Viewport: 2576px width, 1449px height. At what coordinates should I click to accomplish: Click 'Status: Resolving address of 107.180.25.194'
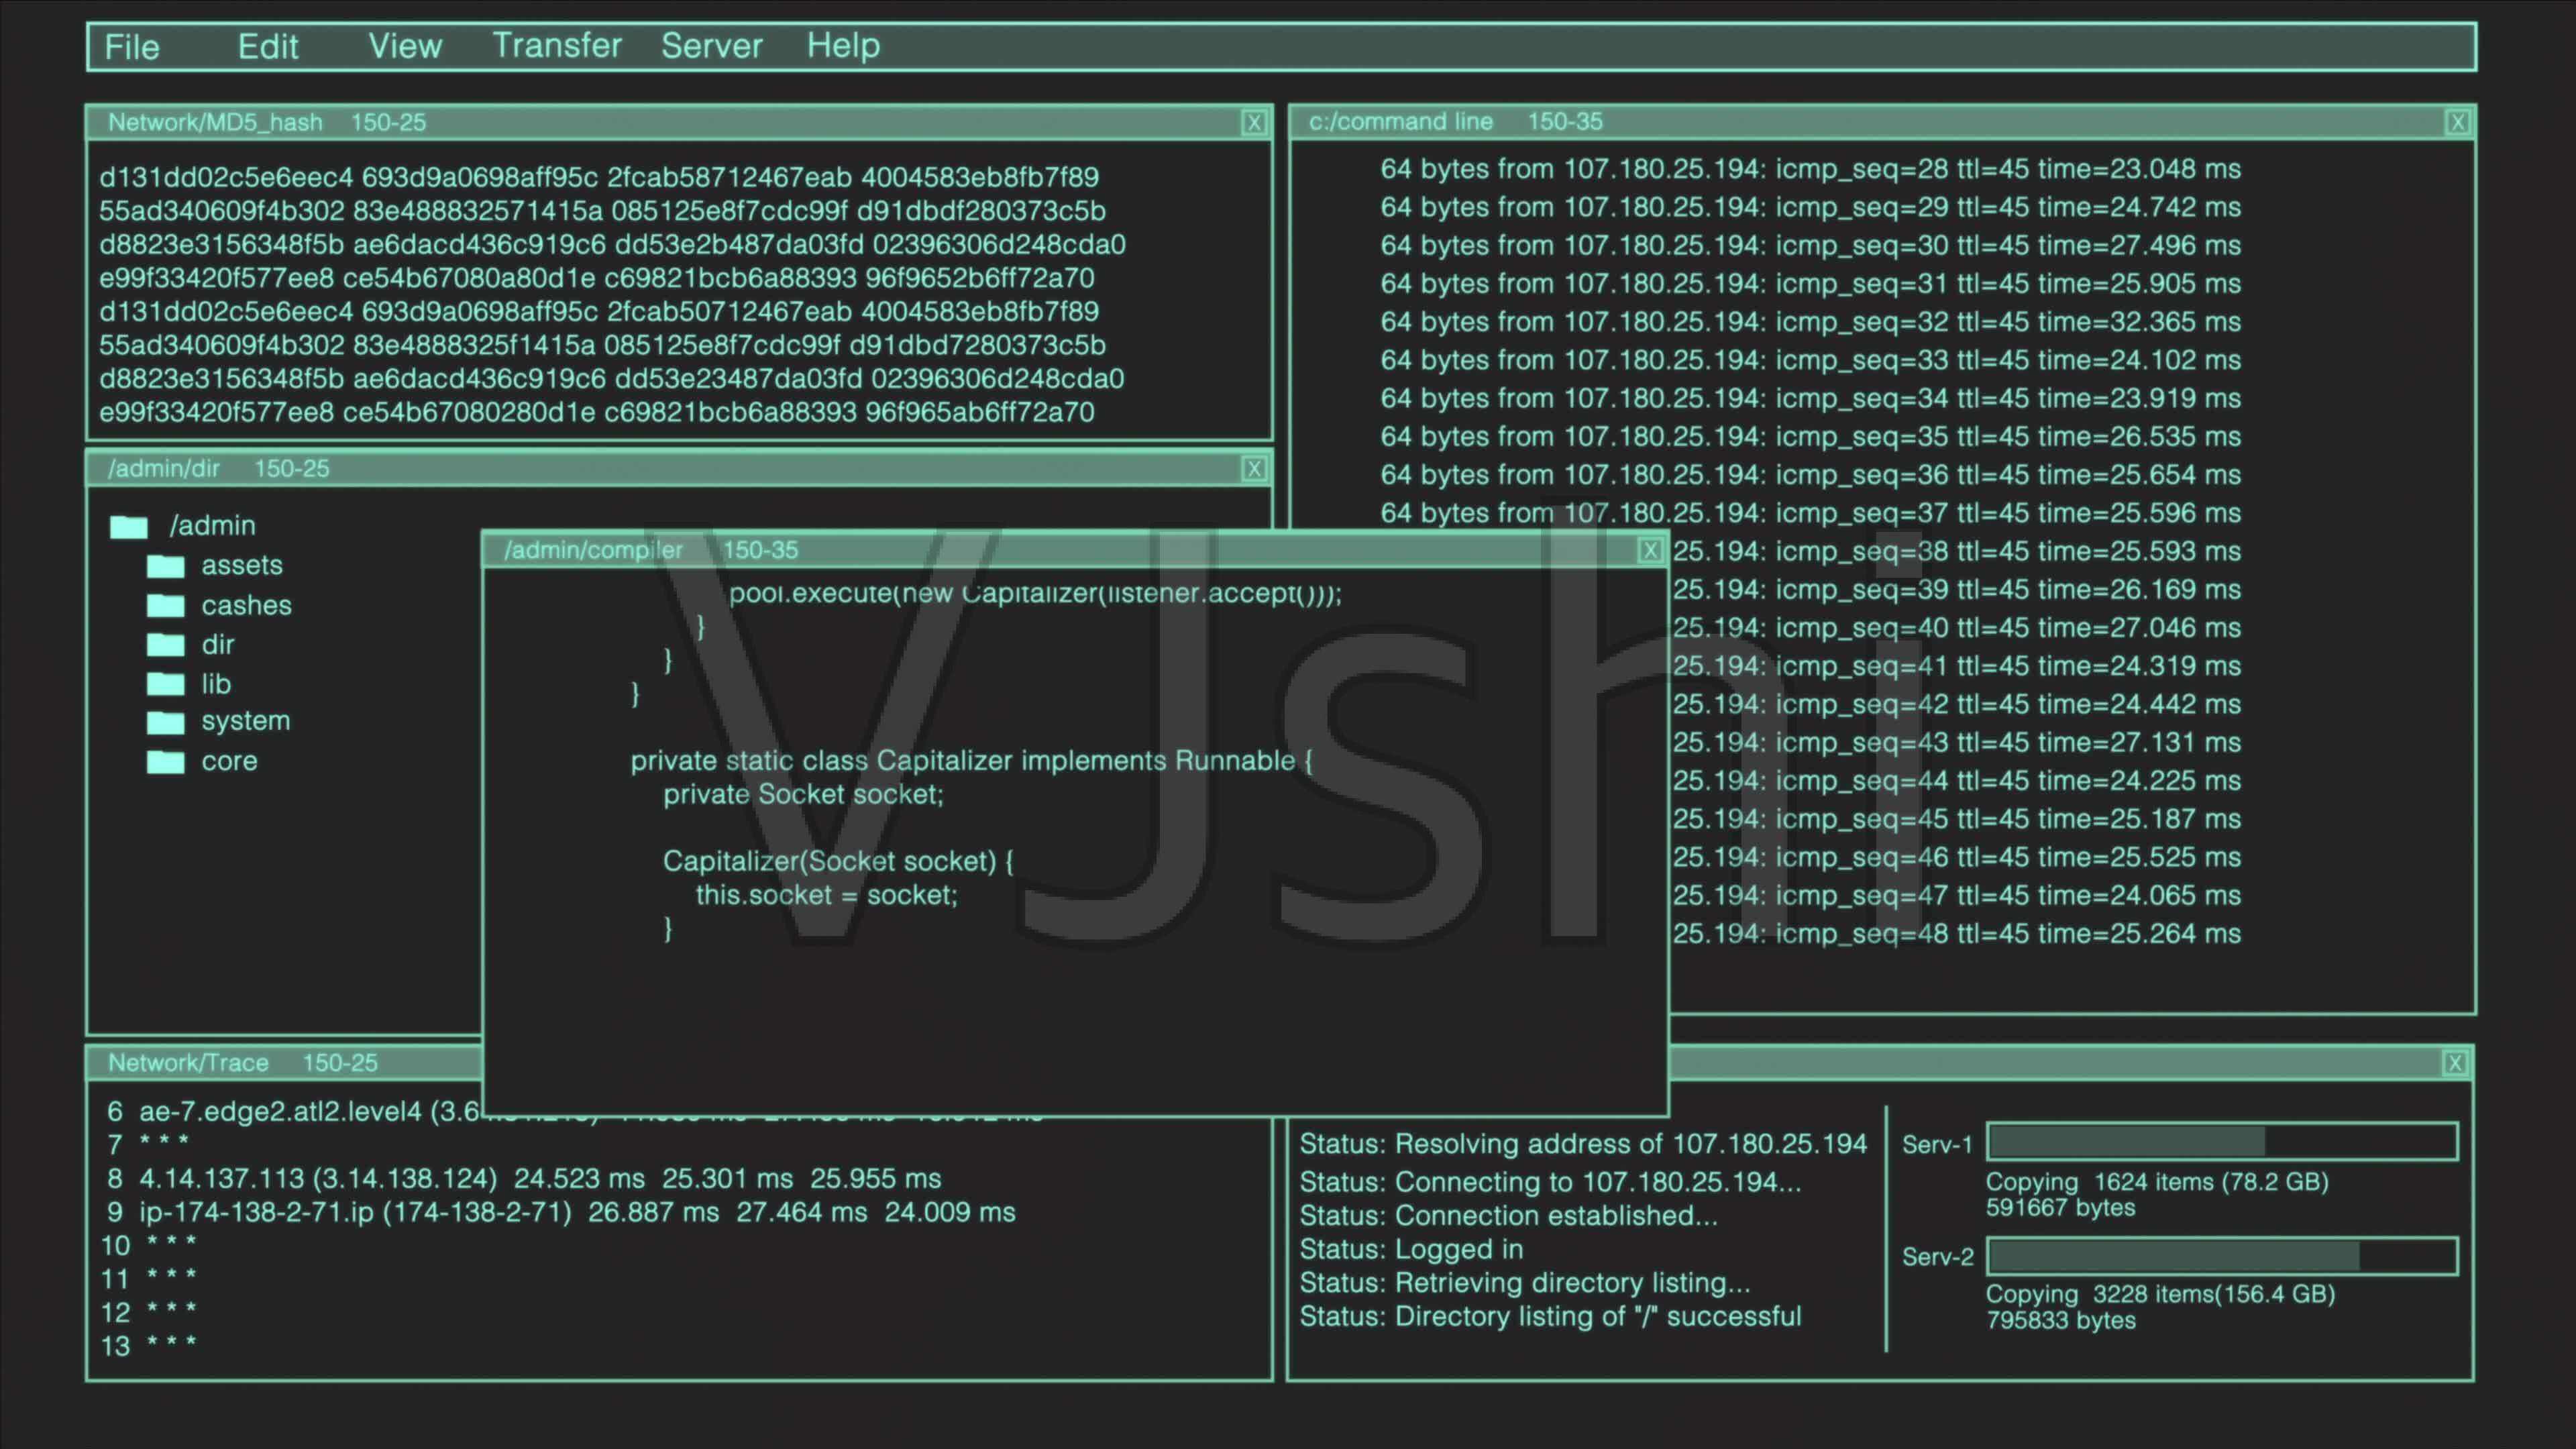pos(1583,1144)
